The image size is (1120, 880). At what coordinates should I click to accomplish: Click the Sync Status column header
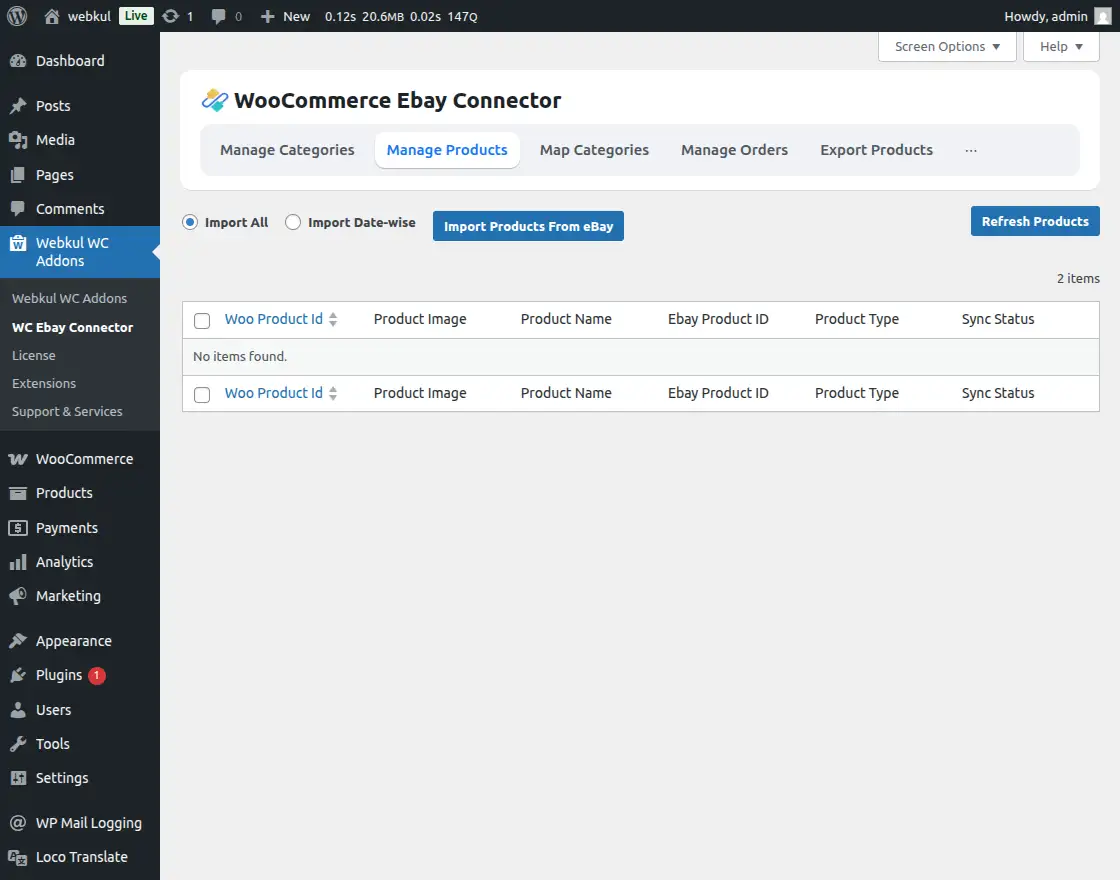pos(998,319)
